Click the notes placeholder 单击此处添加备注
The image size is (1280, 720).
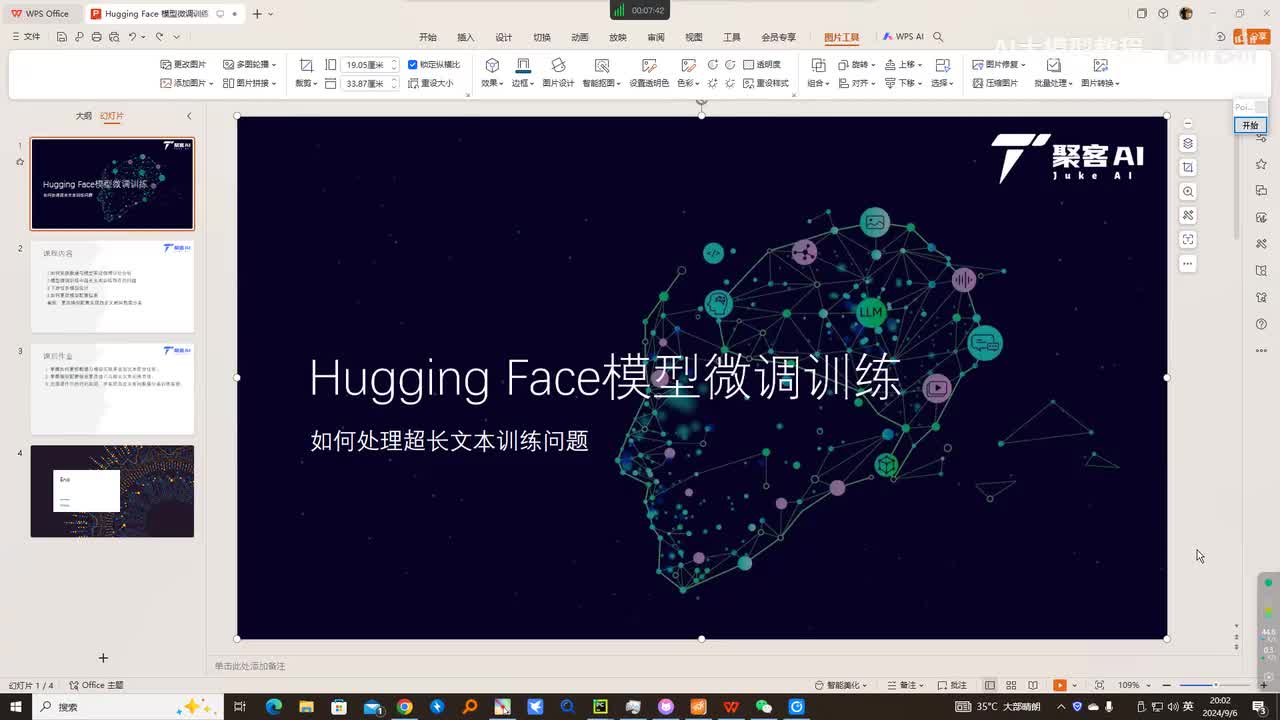(250, 666)
